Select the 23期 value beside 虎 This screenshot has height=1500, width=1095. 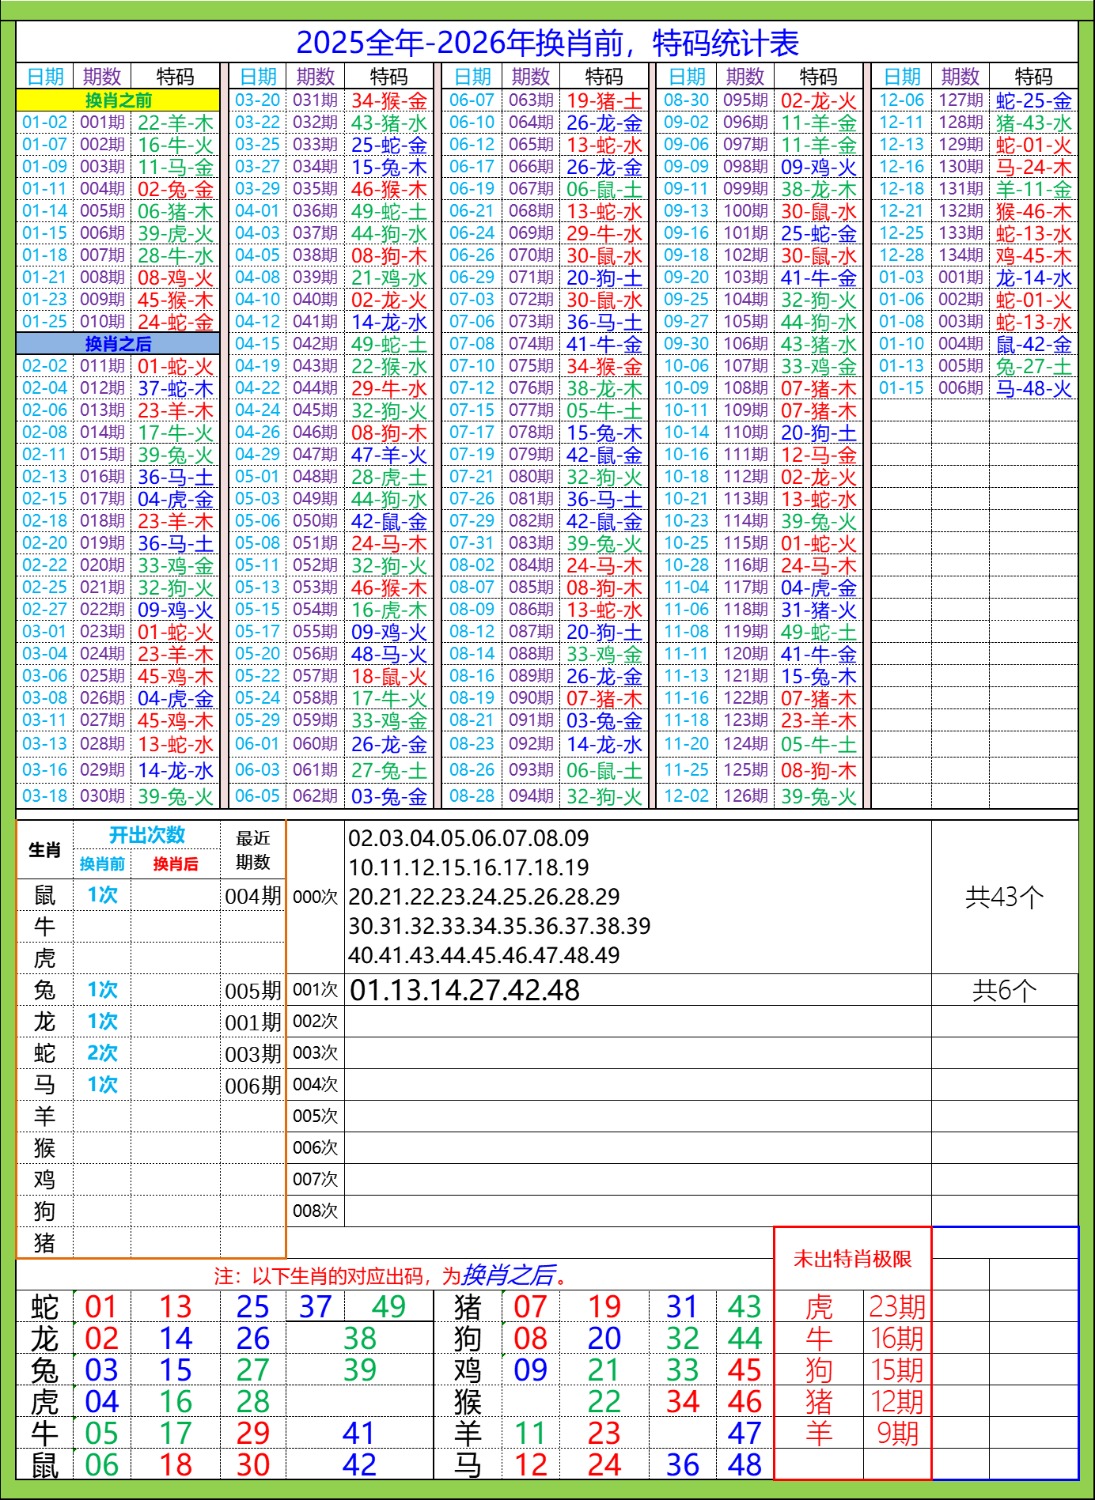pyautogui.click(x=896, y=1307)
